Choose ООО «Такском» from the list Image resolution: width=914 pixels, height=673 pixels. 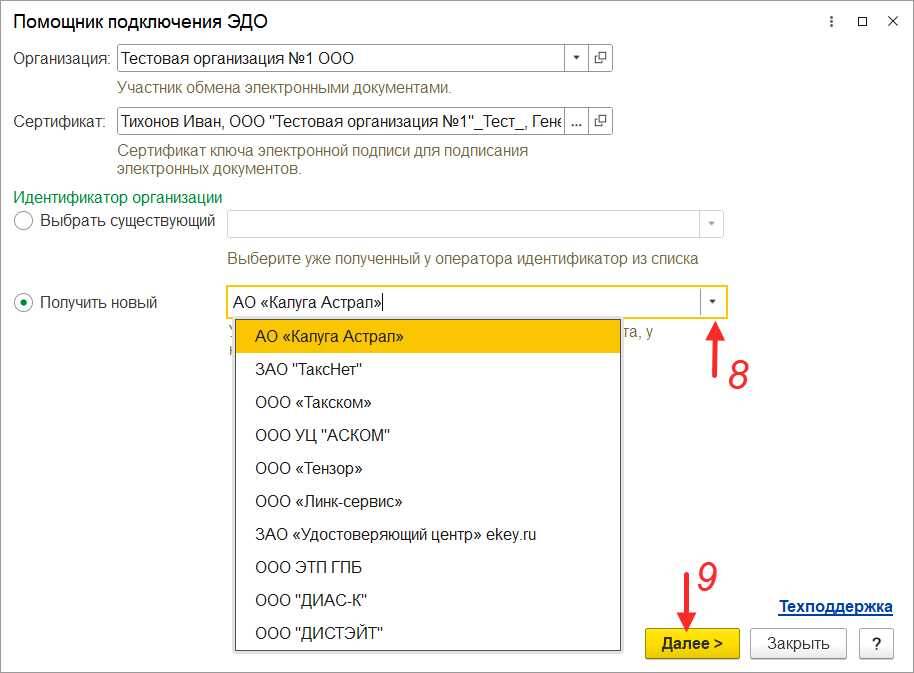point(428,403)
